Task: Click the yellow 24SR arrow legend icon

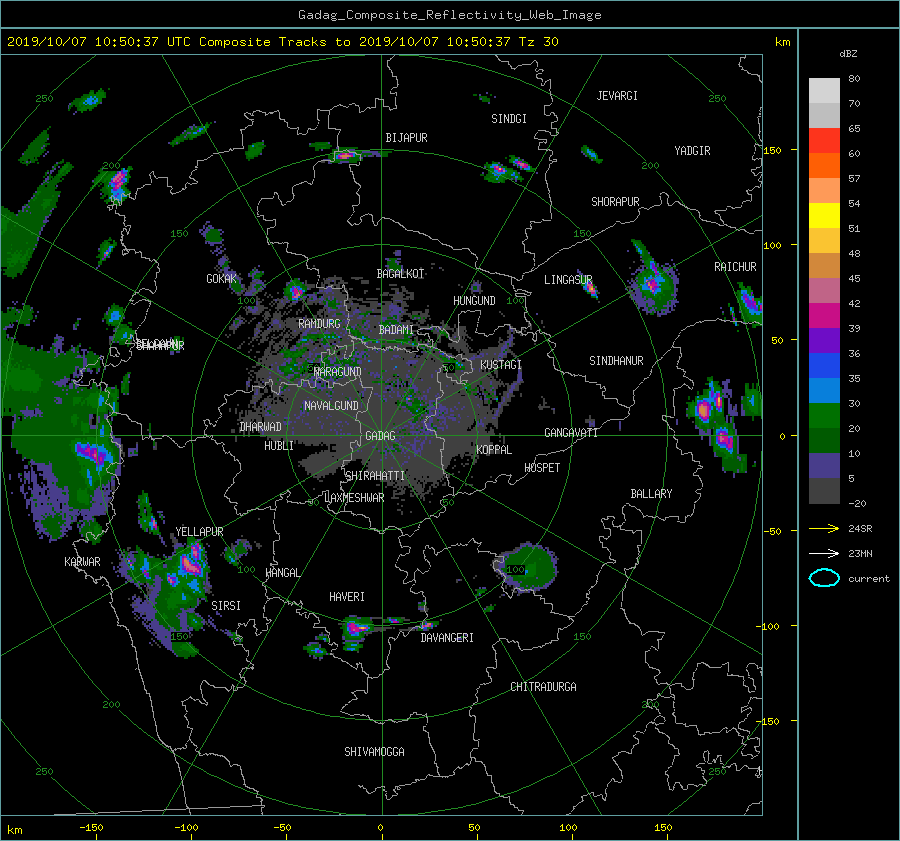Action: 824,528
